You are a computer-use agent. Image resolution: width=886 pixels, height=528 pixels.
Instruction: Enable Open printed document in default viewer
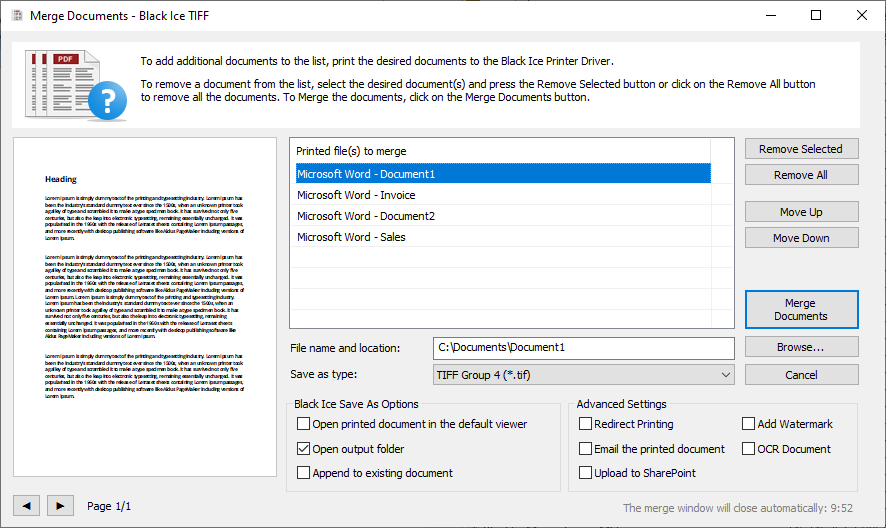point(304,424)
